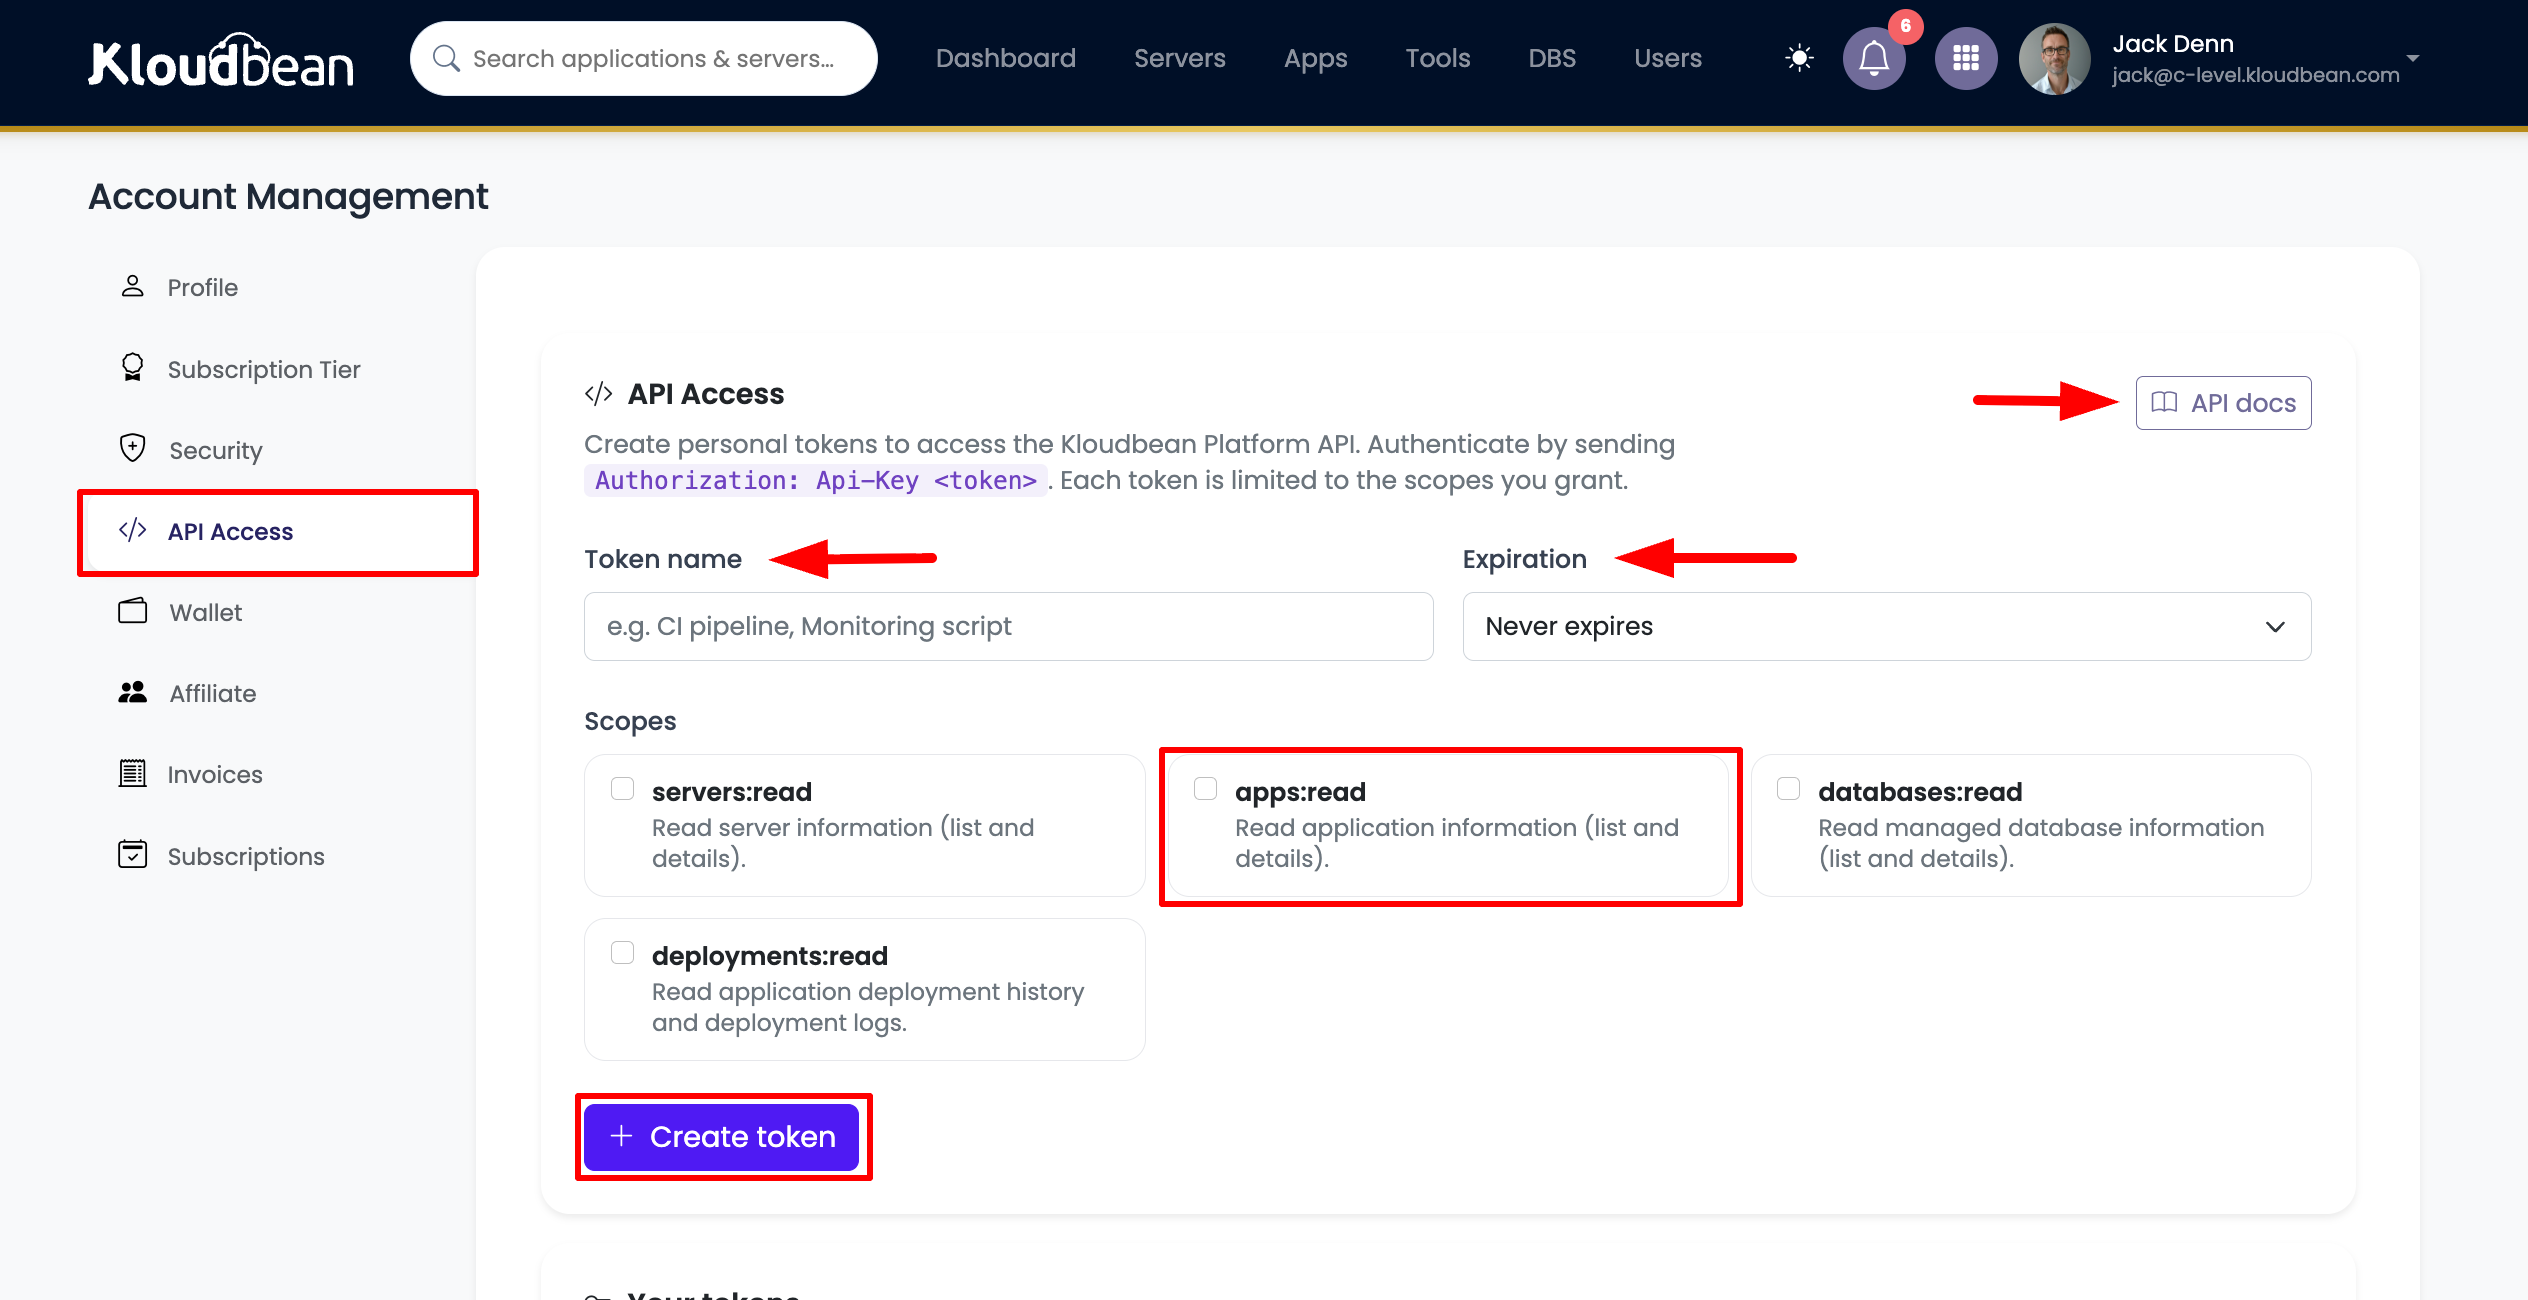
Task: Focus the Token name input field
Action: coord(1008,626)
